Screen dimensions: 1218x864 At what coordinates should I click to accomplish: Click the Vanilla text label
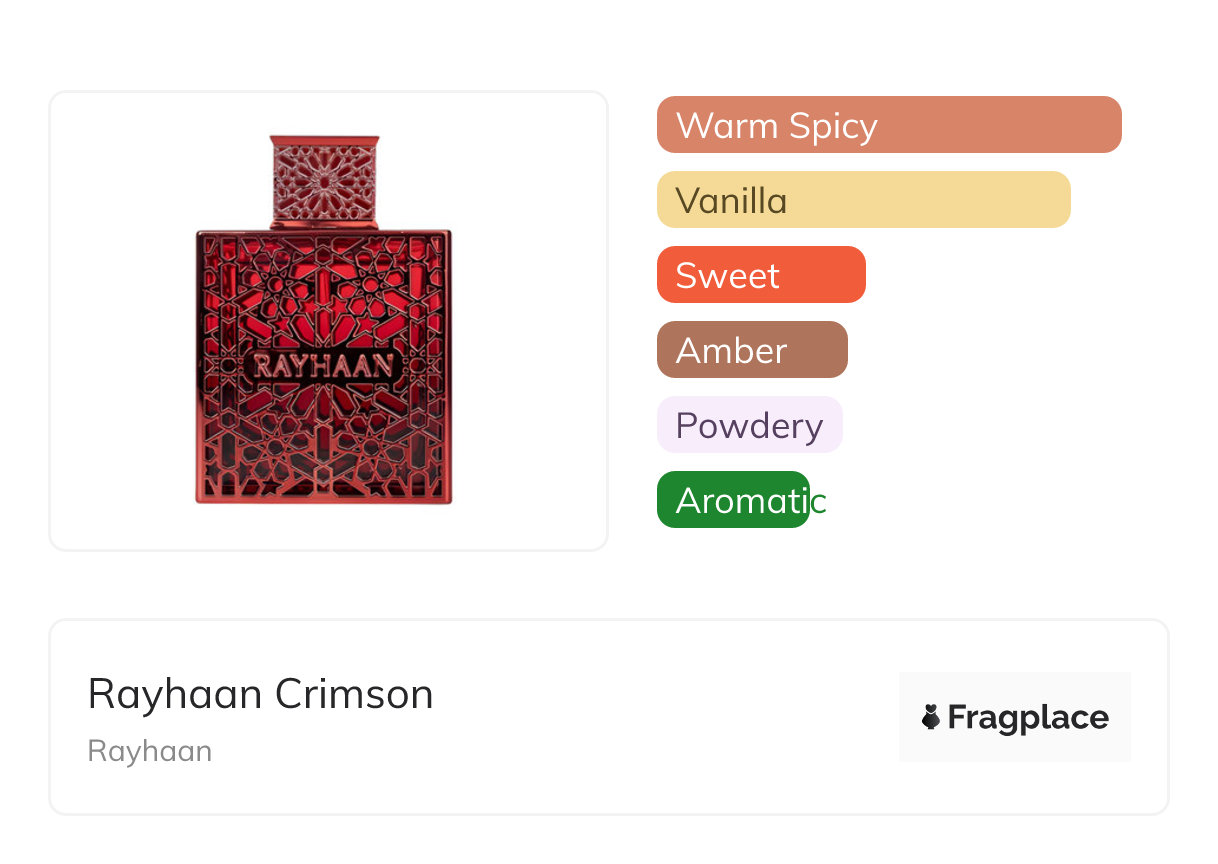pos(731,201)
